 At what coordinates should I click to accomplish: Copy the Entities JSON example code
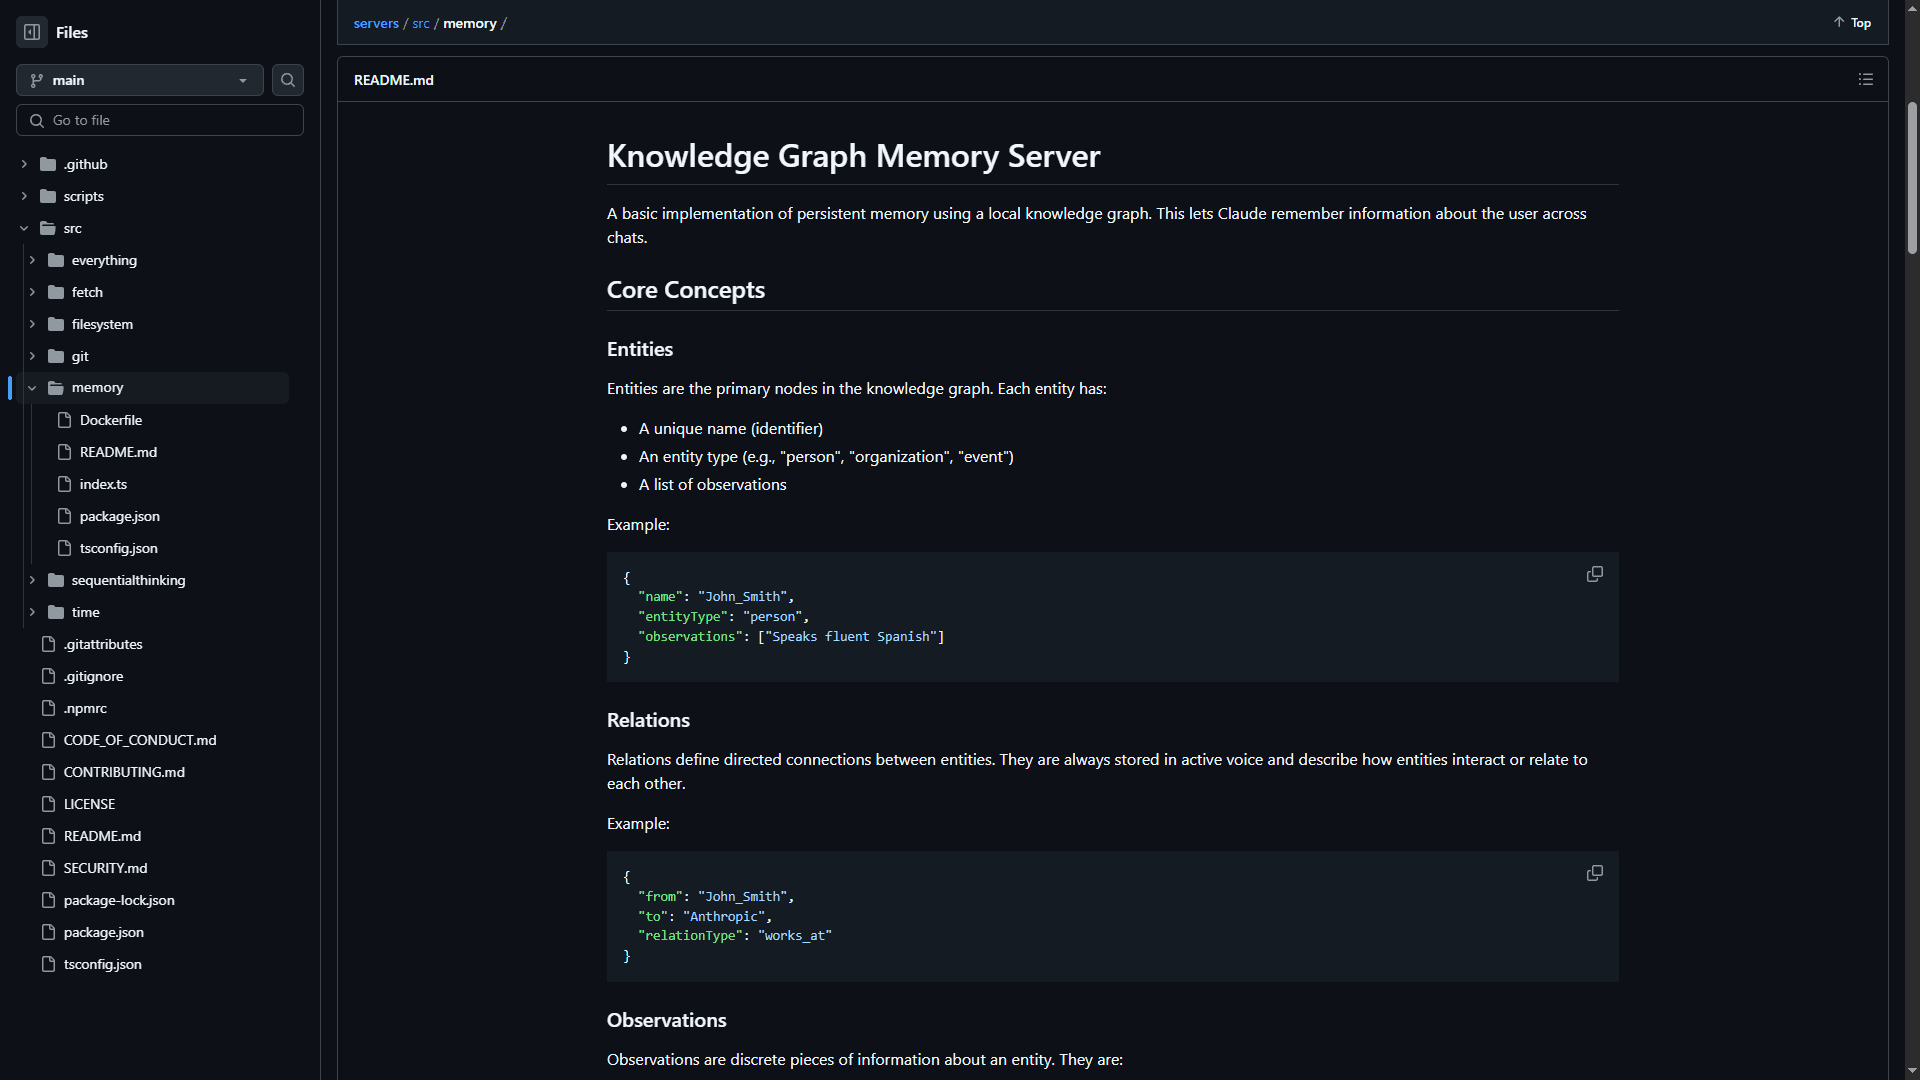pos(1594,573)
